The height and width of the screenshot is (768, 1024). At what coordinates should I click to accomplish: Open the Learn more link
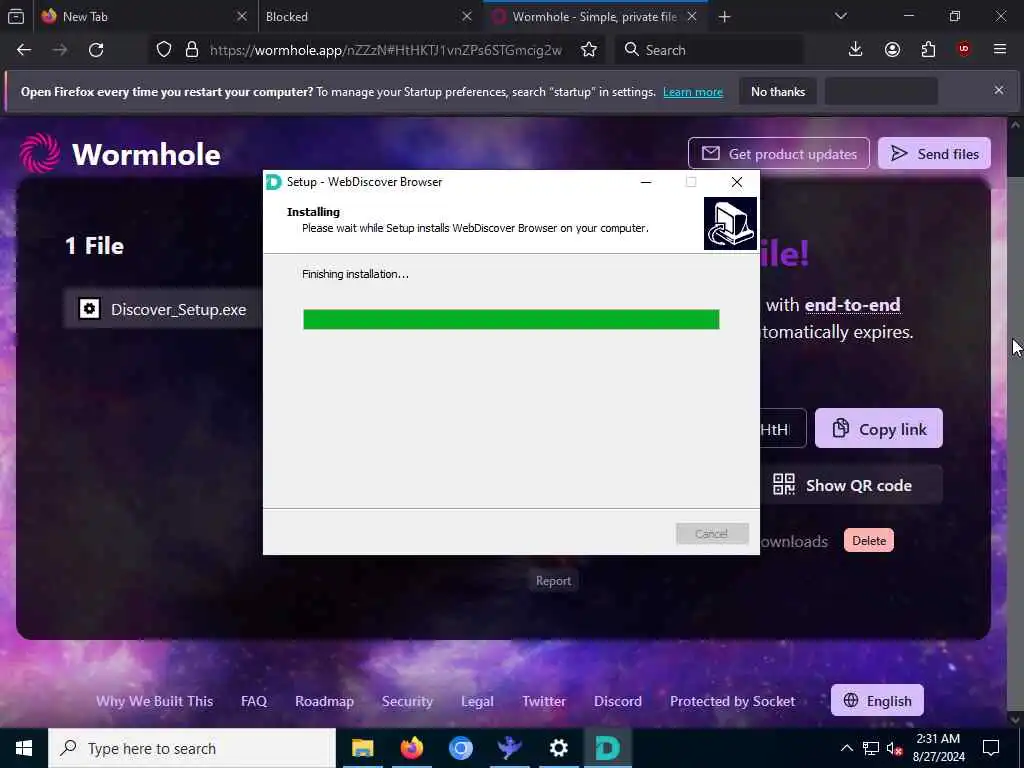693,92
